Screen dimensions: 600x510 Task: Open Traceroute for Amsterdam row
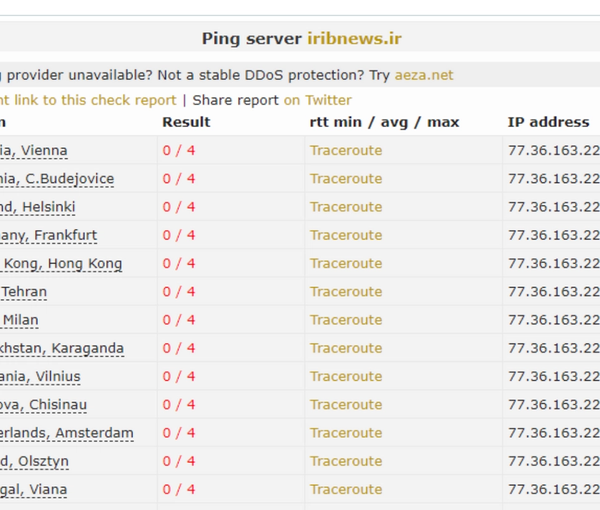[x=346, y=433]
